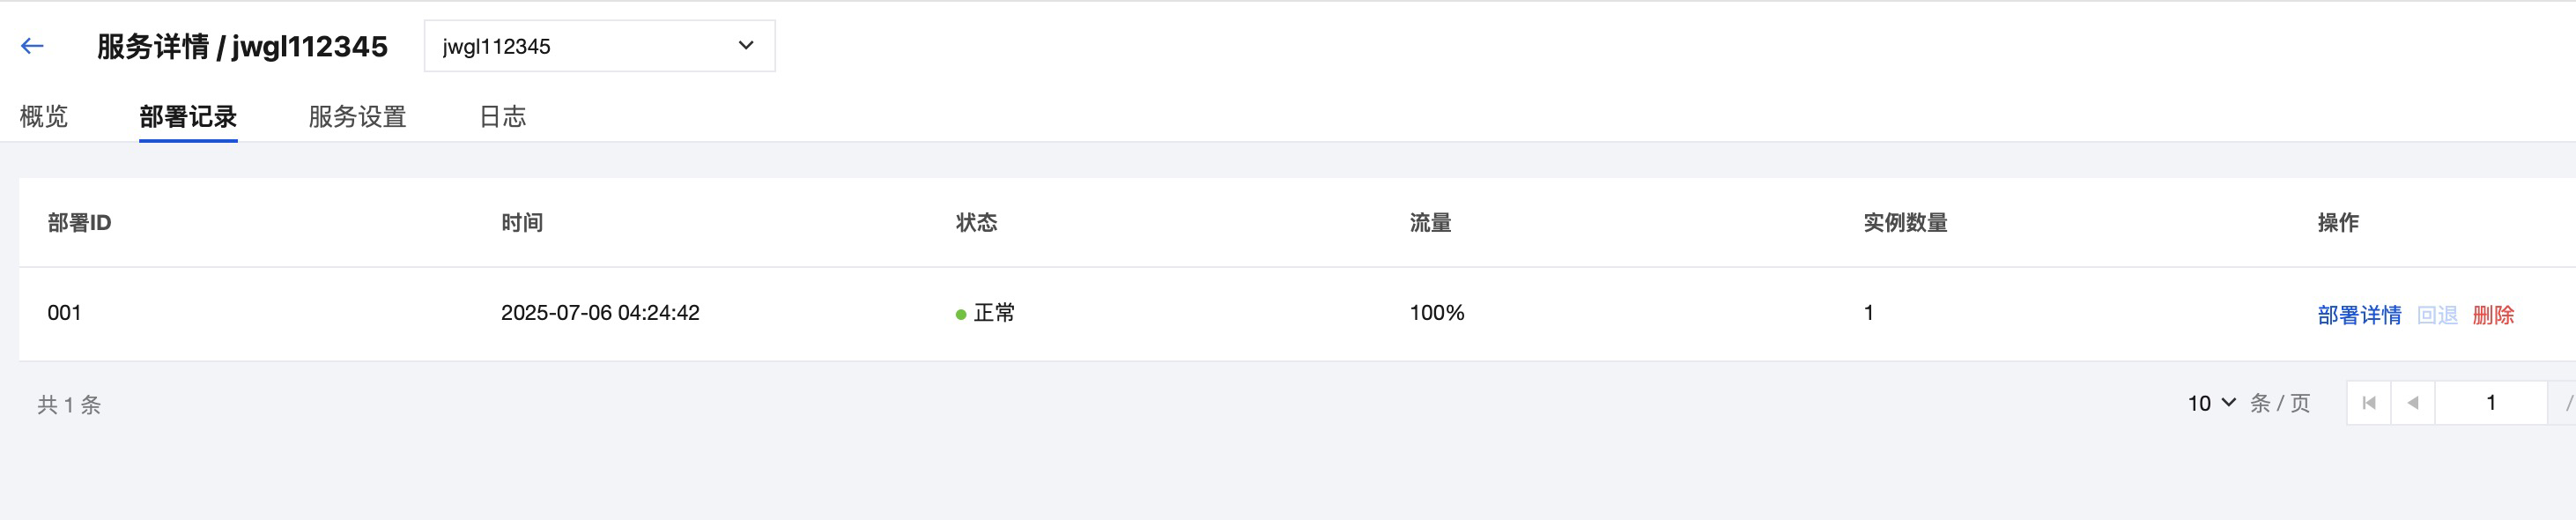Switch to the 概览 tab
The image size is (2576, 520).
click(44, 117)
